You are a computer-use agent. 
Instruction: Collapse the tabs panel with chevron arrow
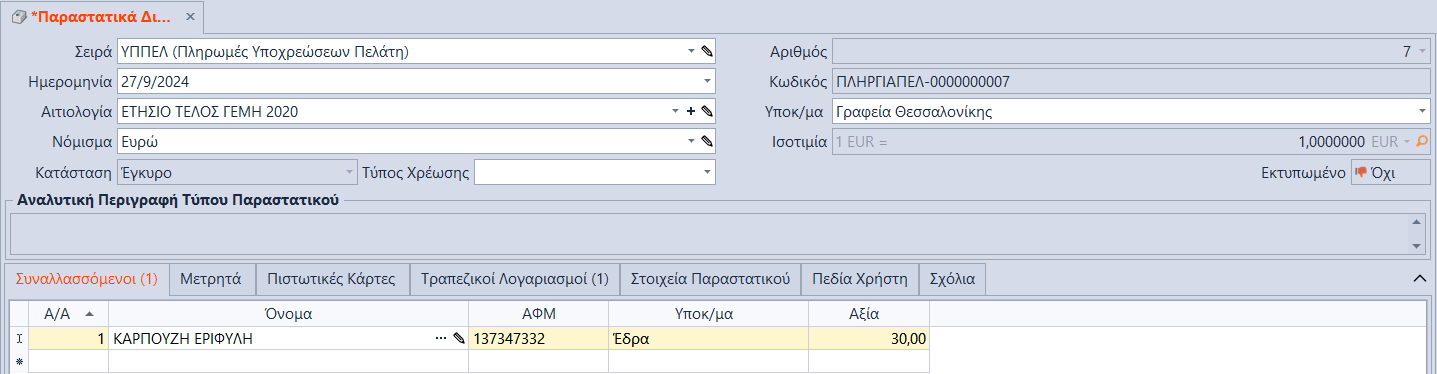(1418, 278)
